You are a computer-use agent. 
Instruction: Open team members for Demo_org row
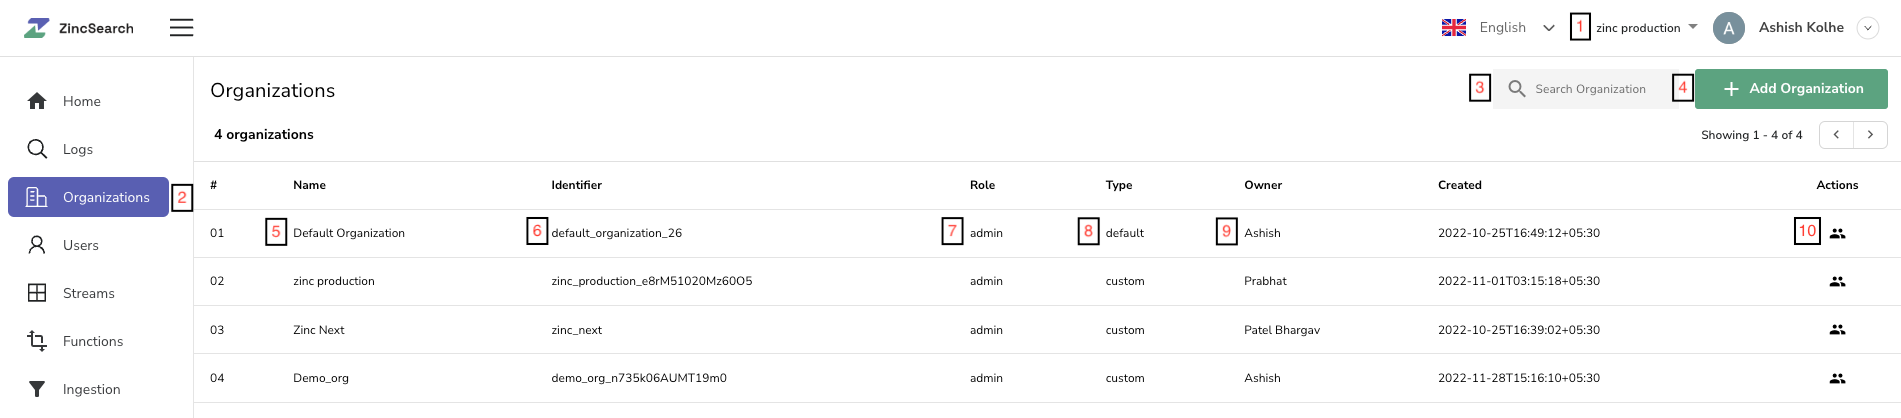(1837, 378)
